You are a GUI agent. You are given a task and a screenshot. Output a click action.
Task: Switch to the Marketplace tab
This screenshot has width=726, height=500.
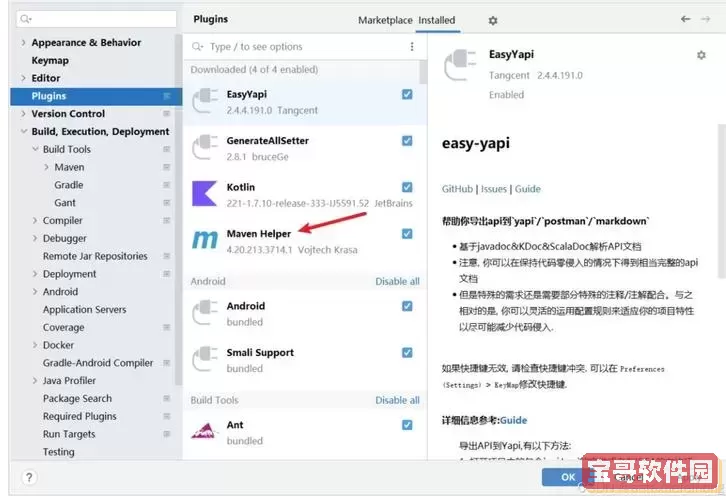tap(385, 20)
